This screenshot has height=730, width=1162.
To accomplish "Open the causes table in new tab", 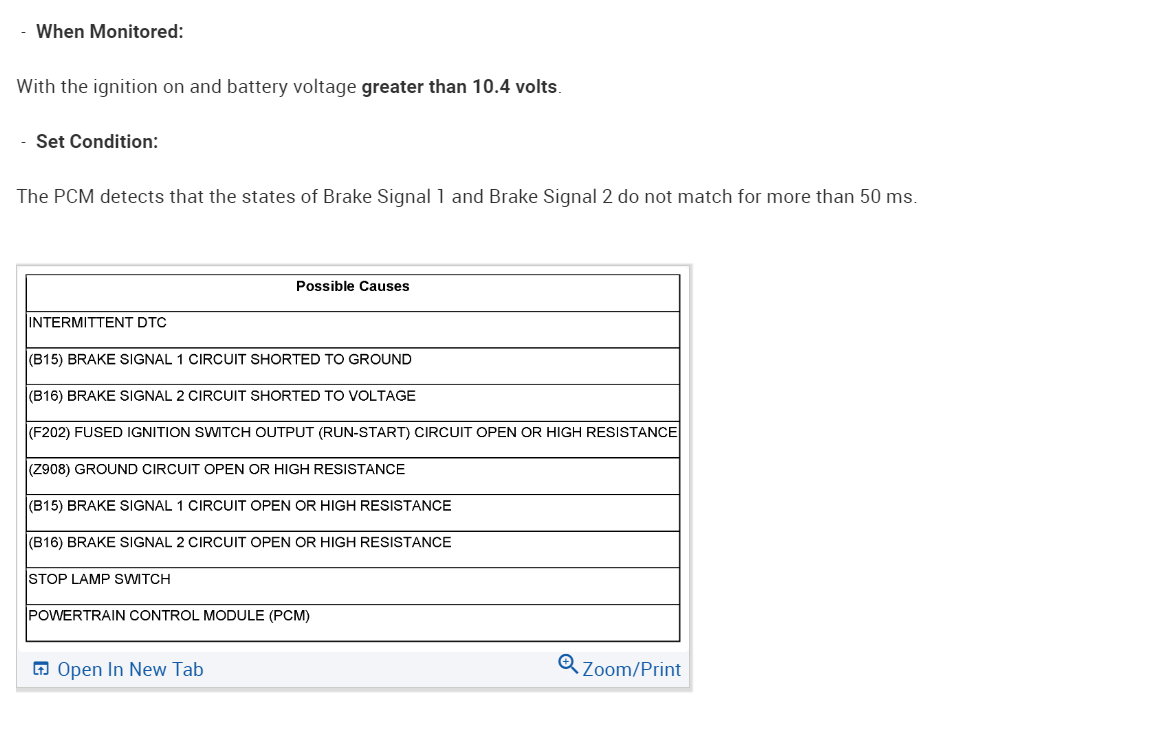I will [130, 670].
